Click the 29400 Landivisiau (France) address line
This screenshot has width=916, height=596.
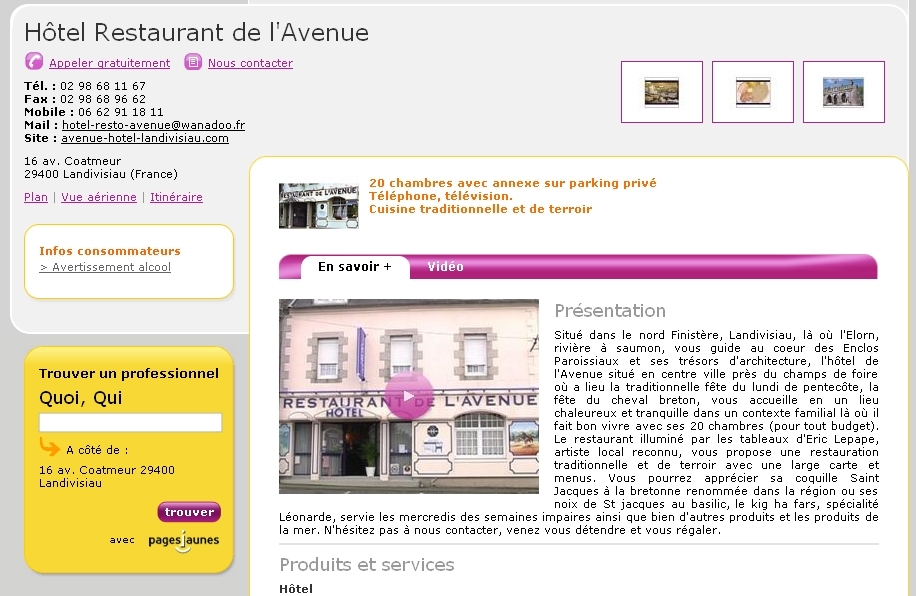100,174
